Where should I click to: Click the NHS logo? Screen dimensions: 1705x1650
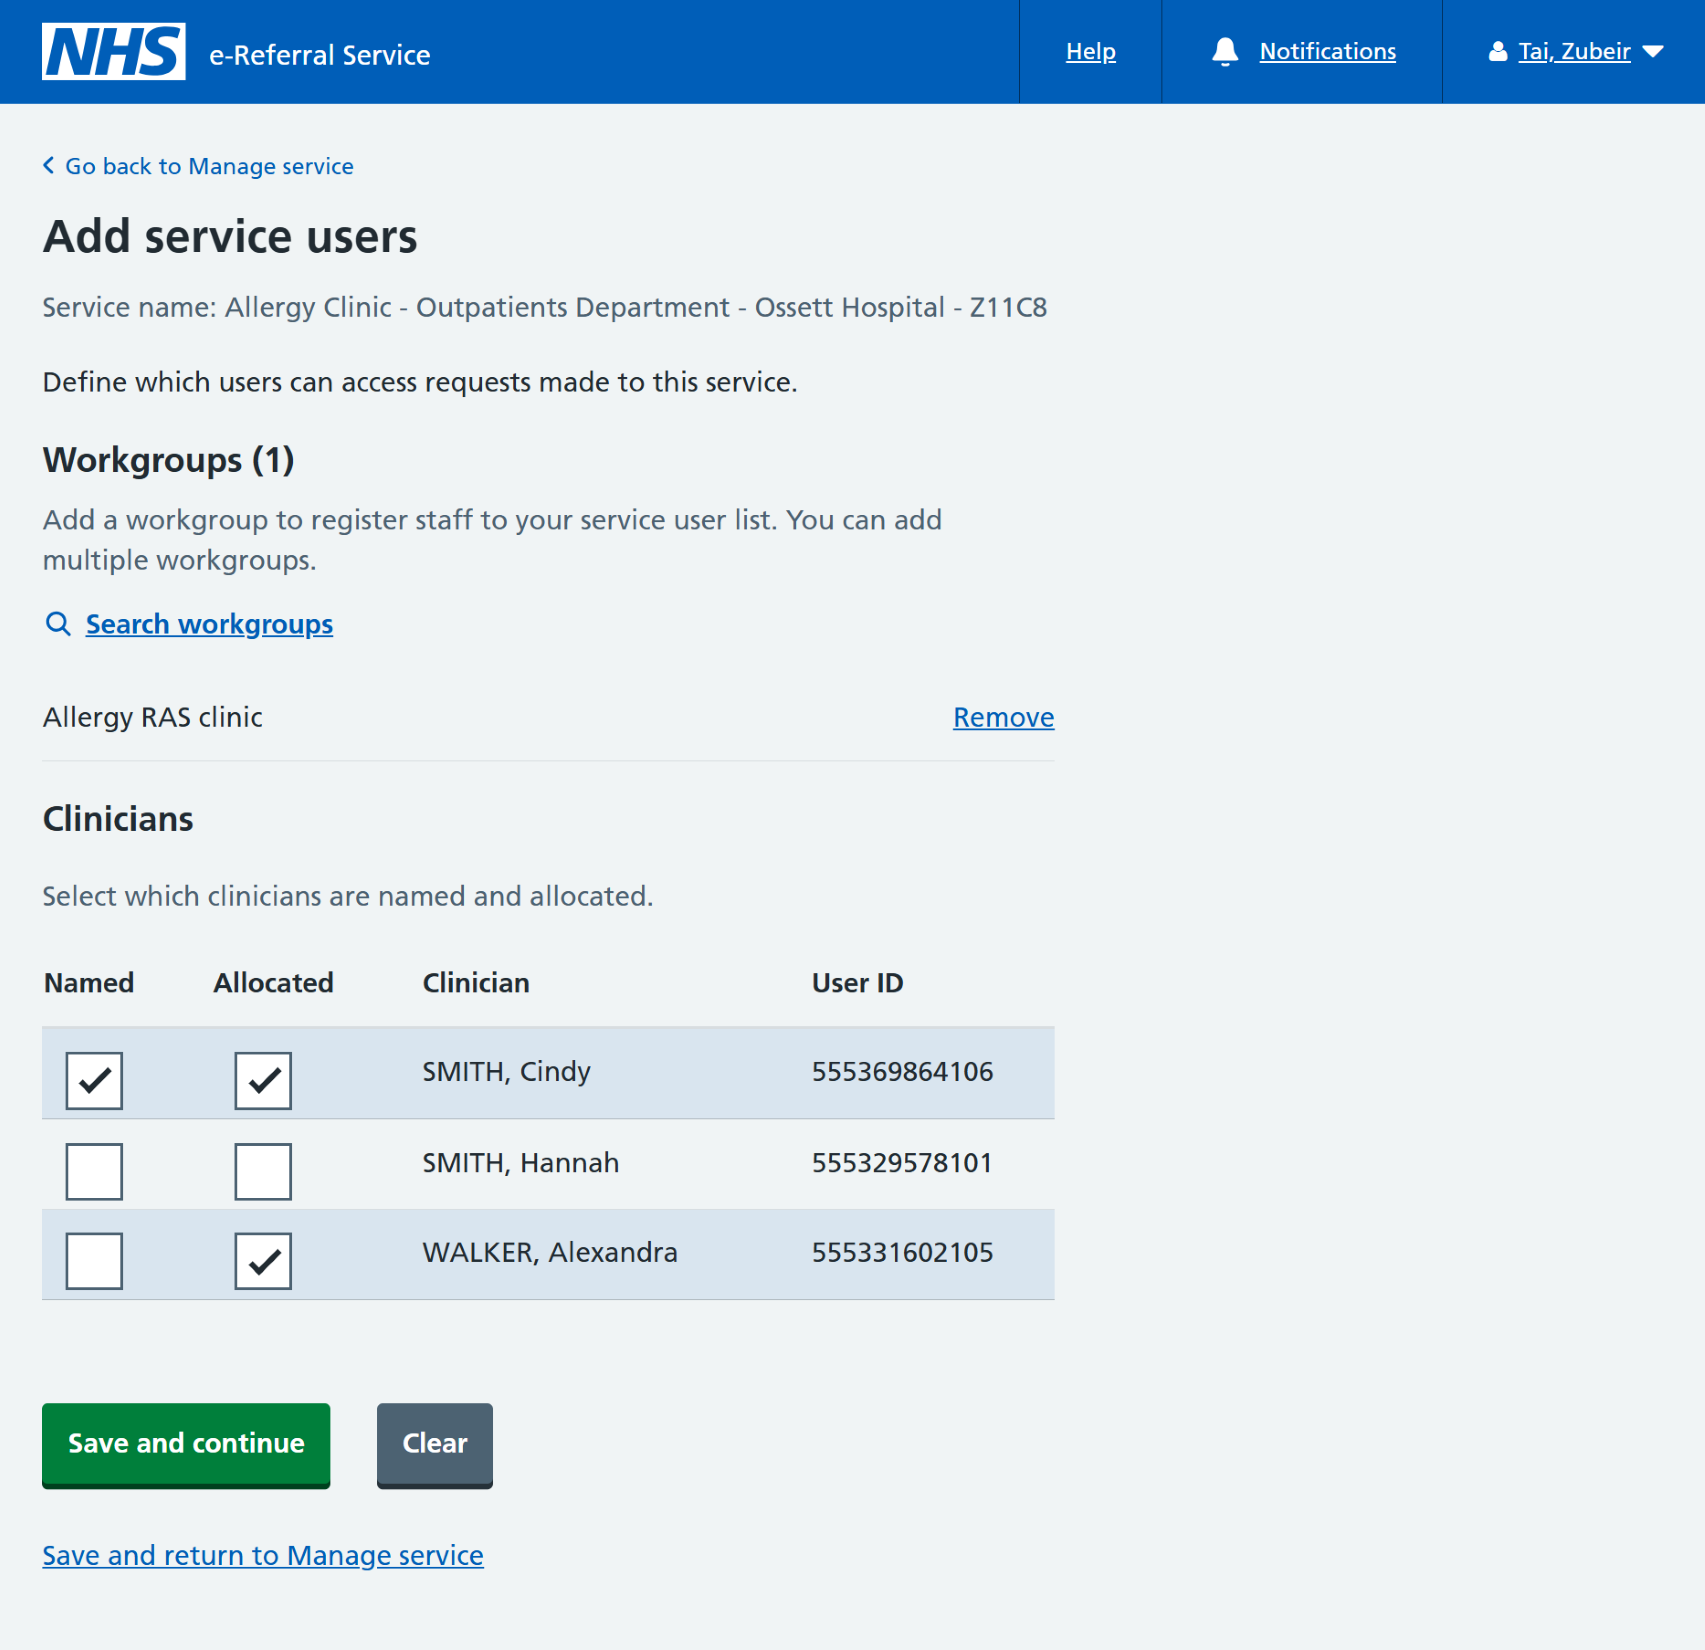pyautogui.click(x=113, y=51)
